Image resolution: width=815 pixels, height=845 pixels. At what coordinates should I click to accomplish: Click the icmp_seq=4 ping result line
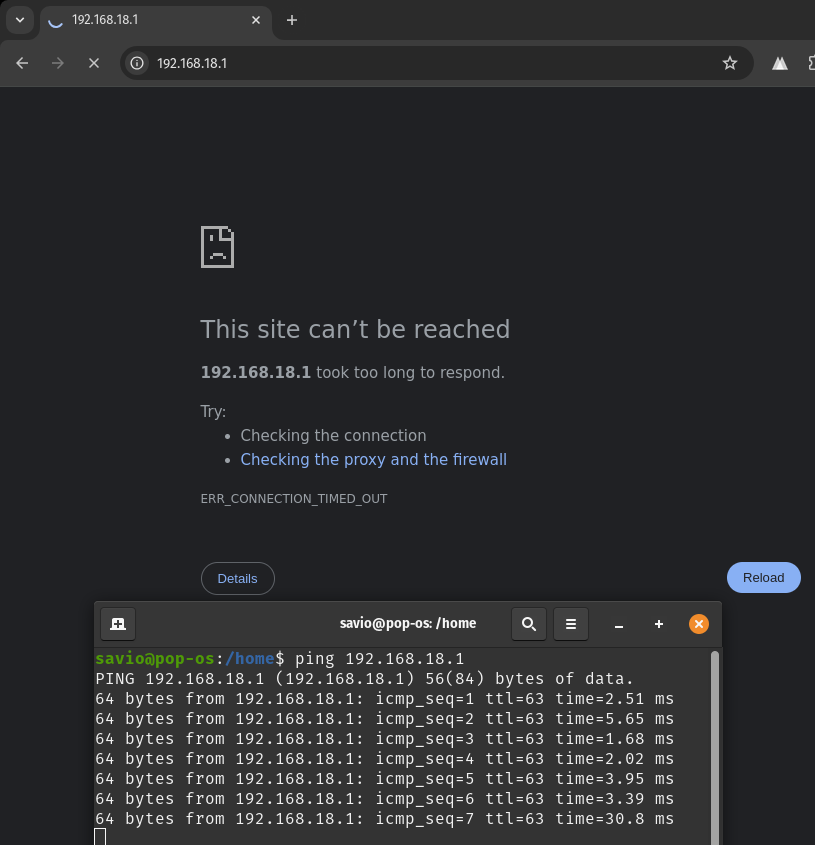(x=384, y=758)
